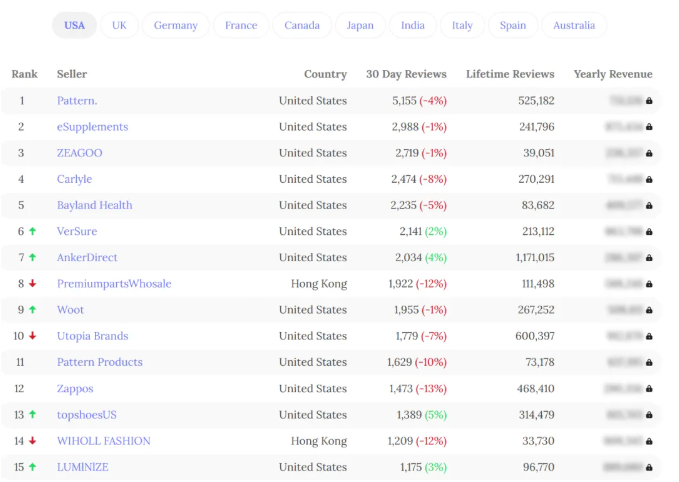Click green up arrow beside rank 7

(32, 257)
